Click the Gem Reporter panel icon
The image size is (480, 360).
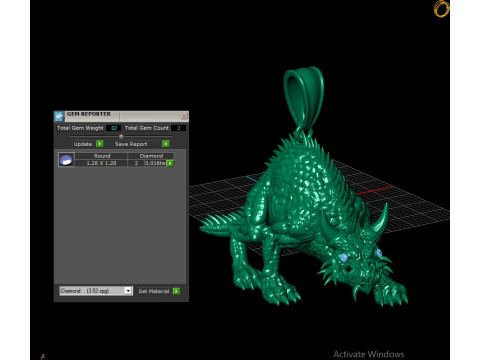59,116
